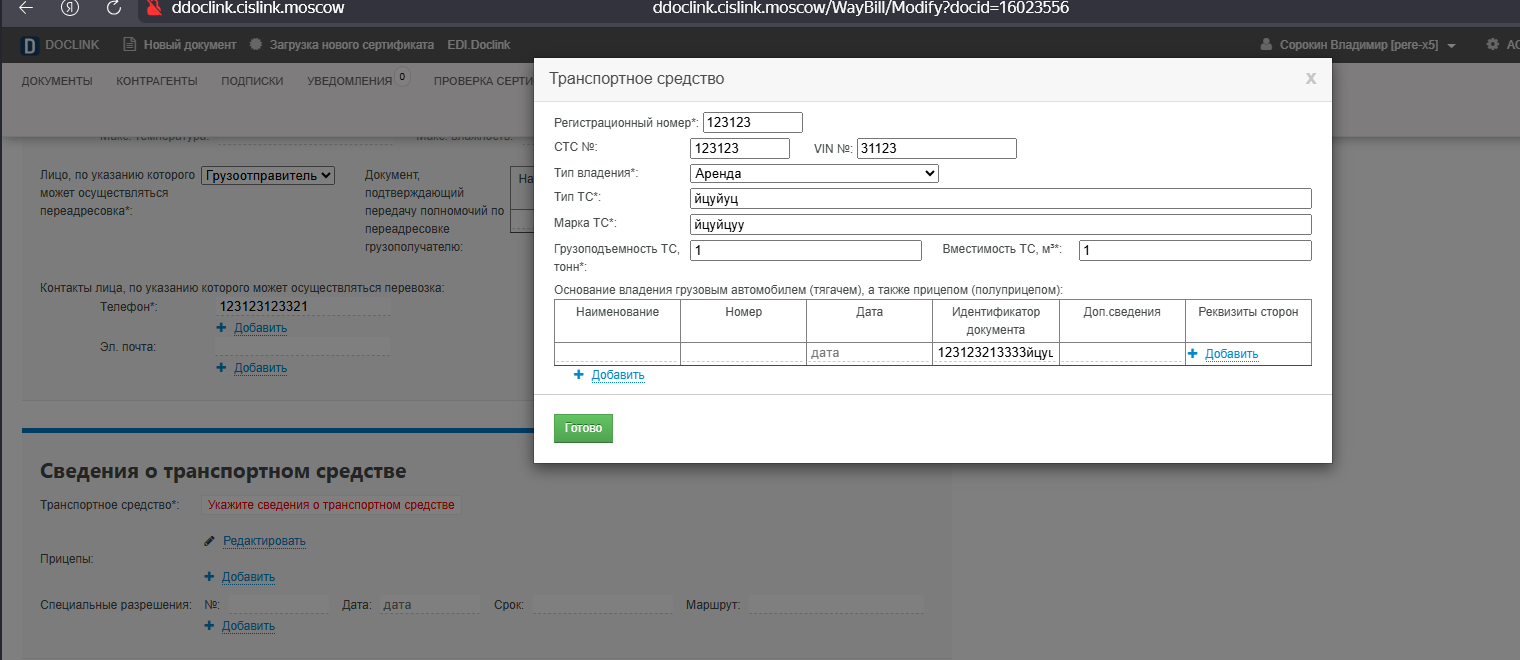The height and width of the screenshot is (660, 1520).
Task: Click the special permit Срок field
Action: point(603,605)
